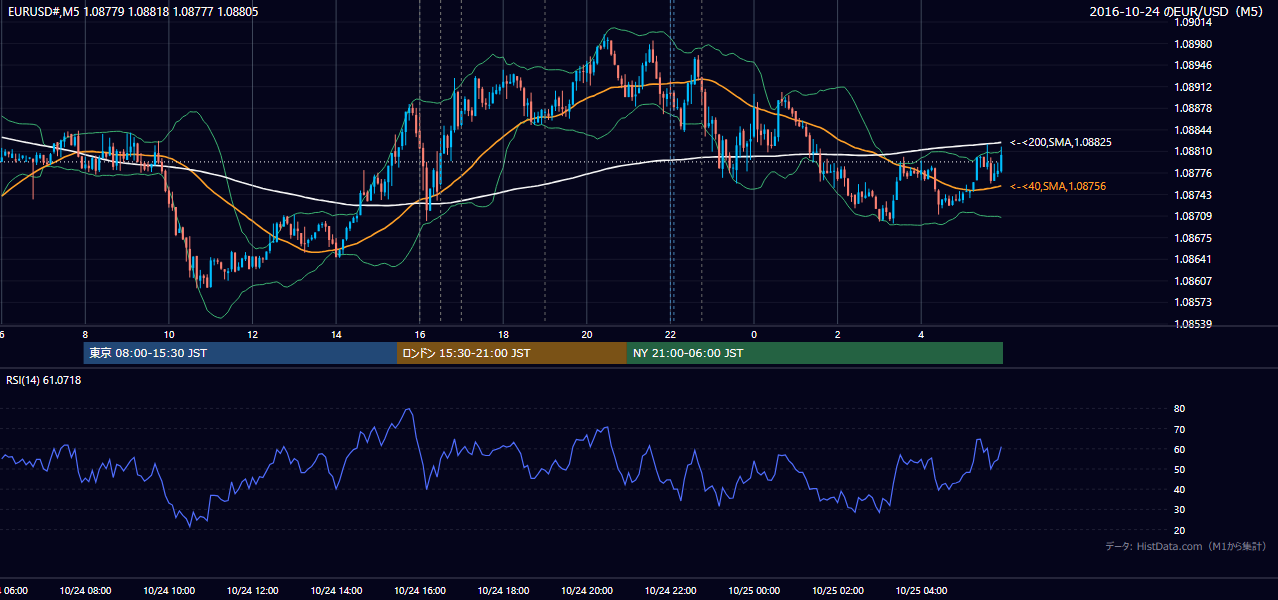Screen dimensions: 1278x600
Task: Click the 10/24 20:00 time label
Action: pyautogui.click(x=587, y=591)
